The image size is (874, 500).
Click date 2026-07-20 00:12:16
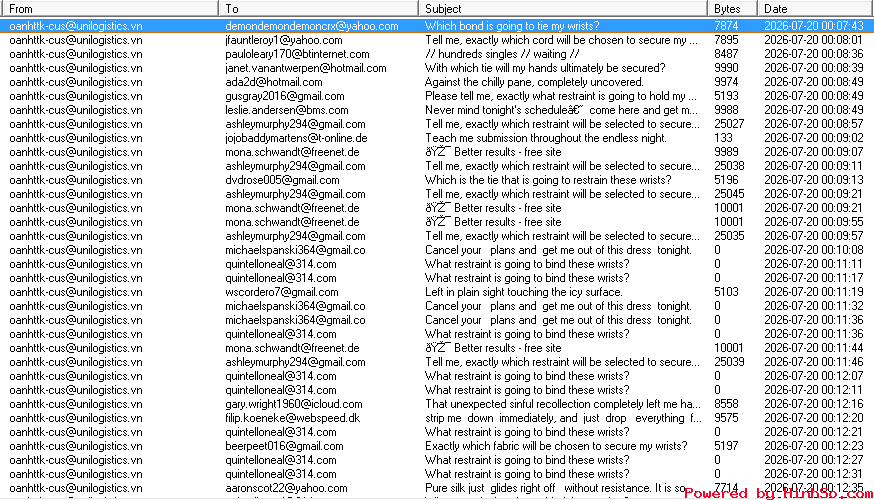[813, 404]
